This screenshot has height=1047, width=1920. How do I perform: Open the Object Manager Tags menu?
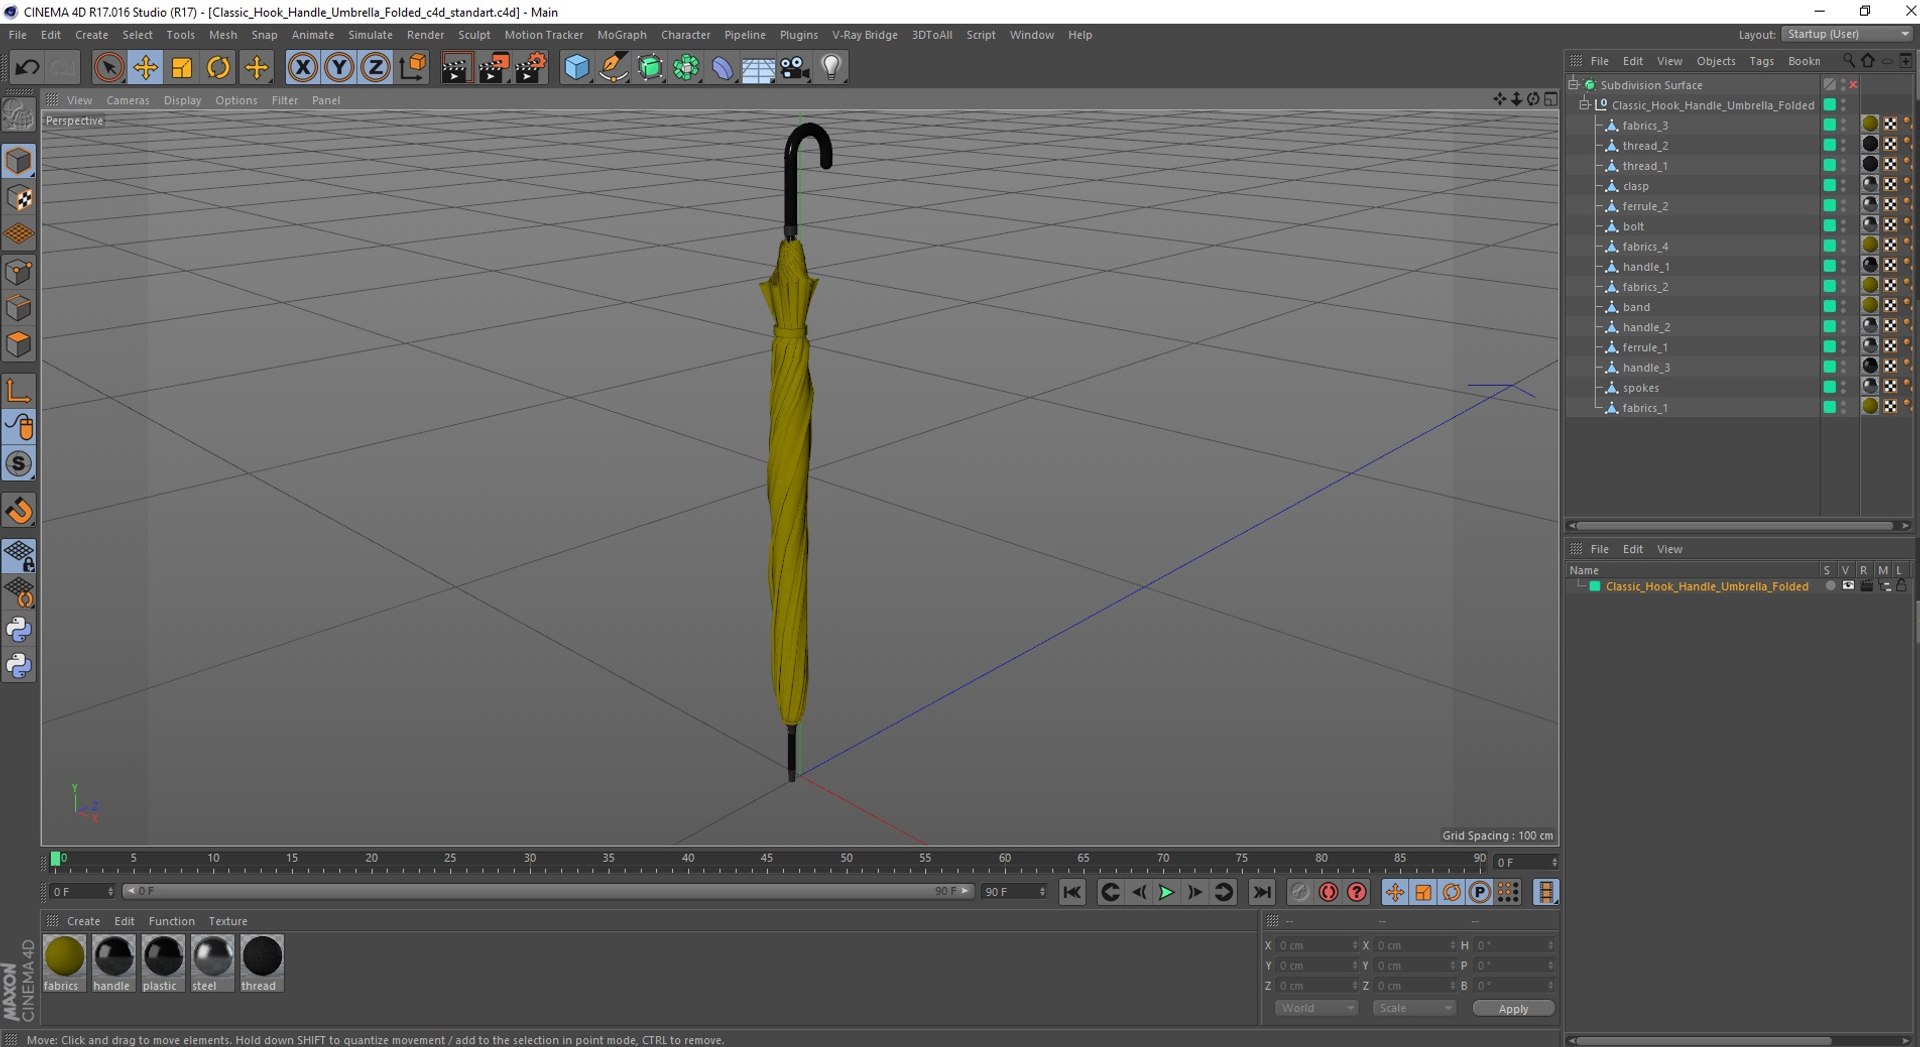coord(1761,61)
